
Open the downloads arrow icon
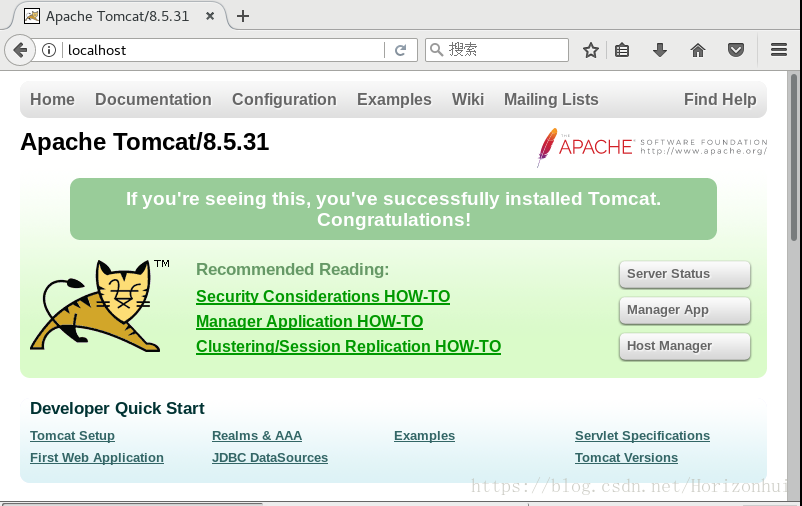(660, 50)
